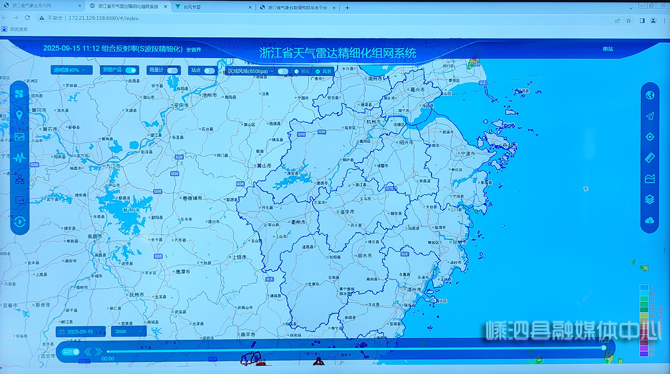Toggle the 预警产品 switch
The width and height of the screenshot is (670, 374).
point(131,70)
